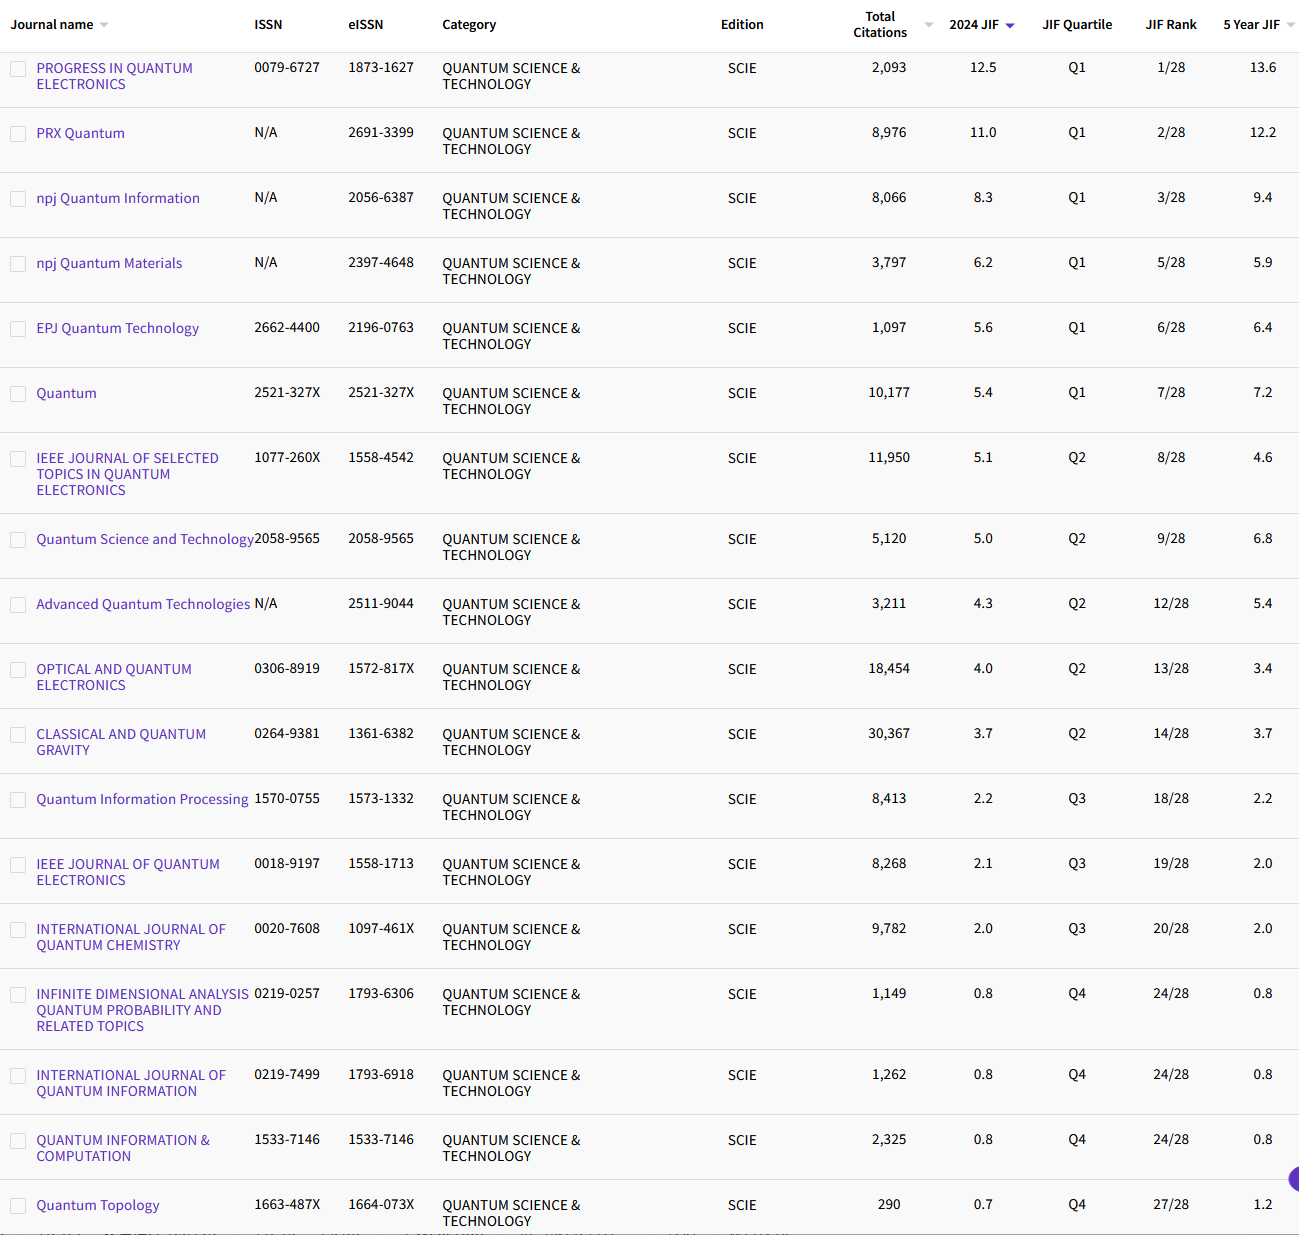1299x1235 pixels.
Task: Open Quantum Information Processing journal
Action: click(142, 799)
